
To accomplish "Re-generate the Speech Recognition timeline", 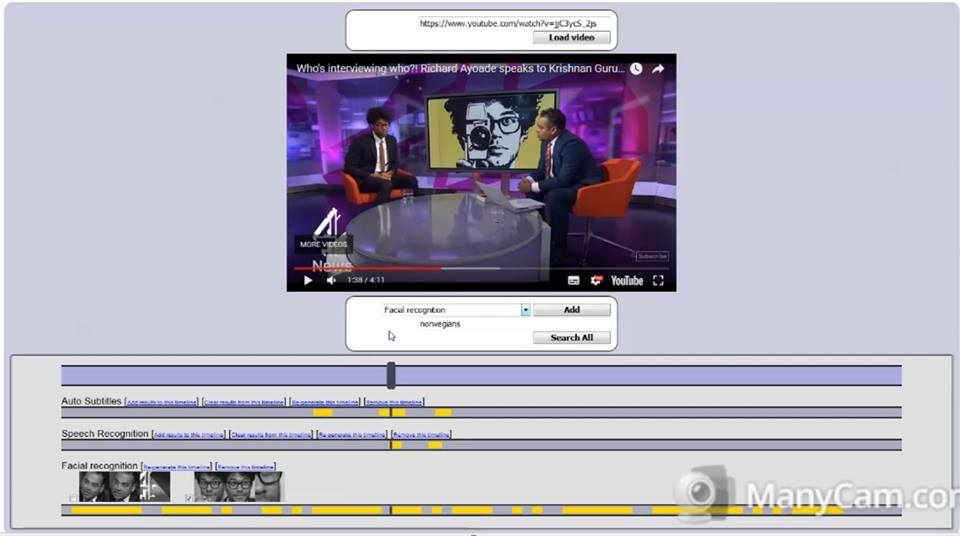I will point(352,435).
